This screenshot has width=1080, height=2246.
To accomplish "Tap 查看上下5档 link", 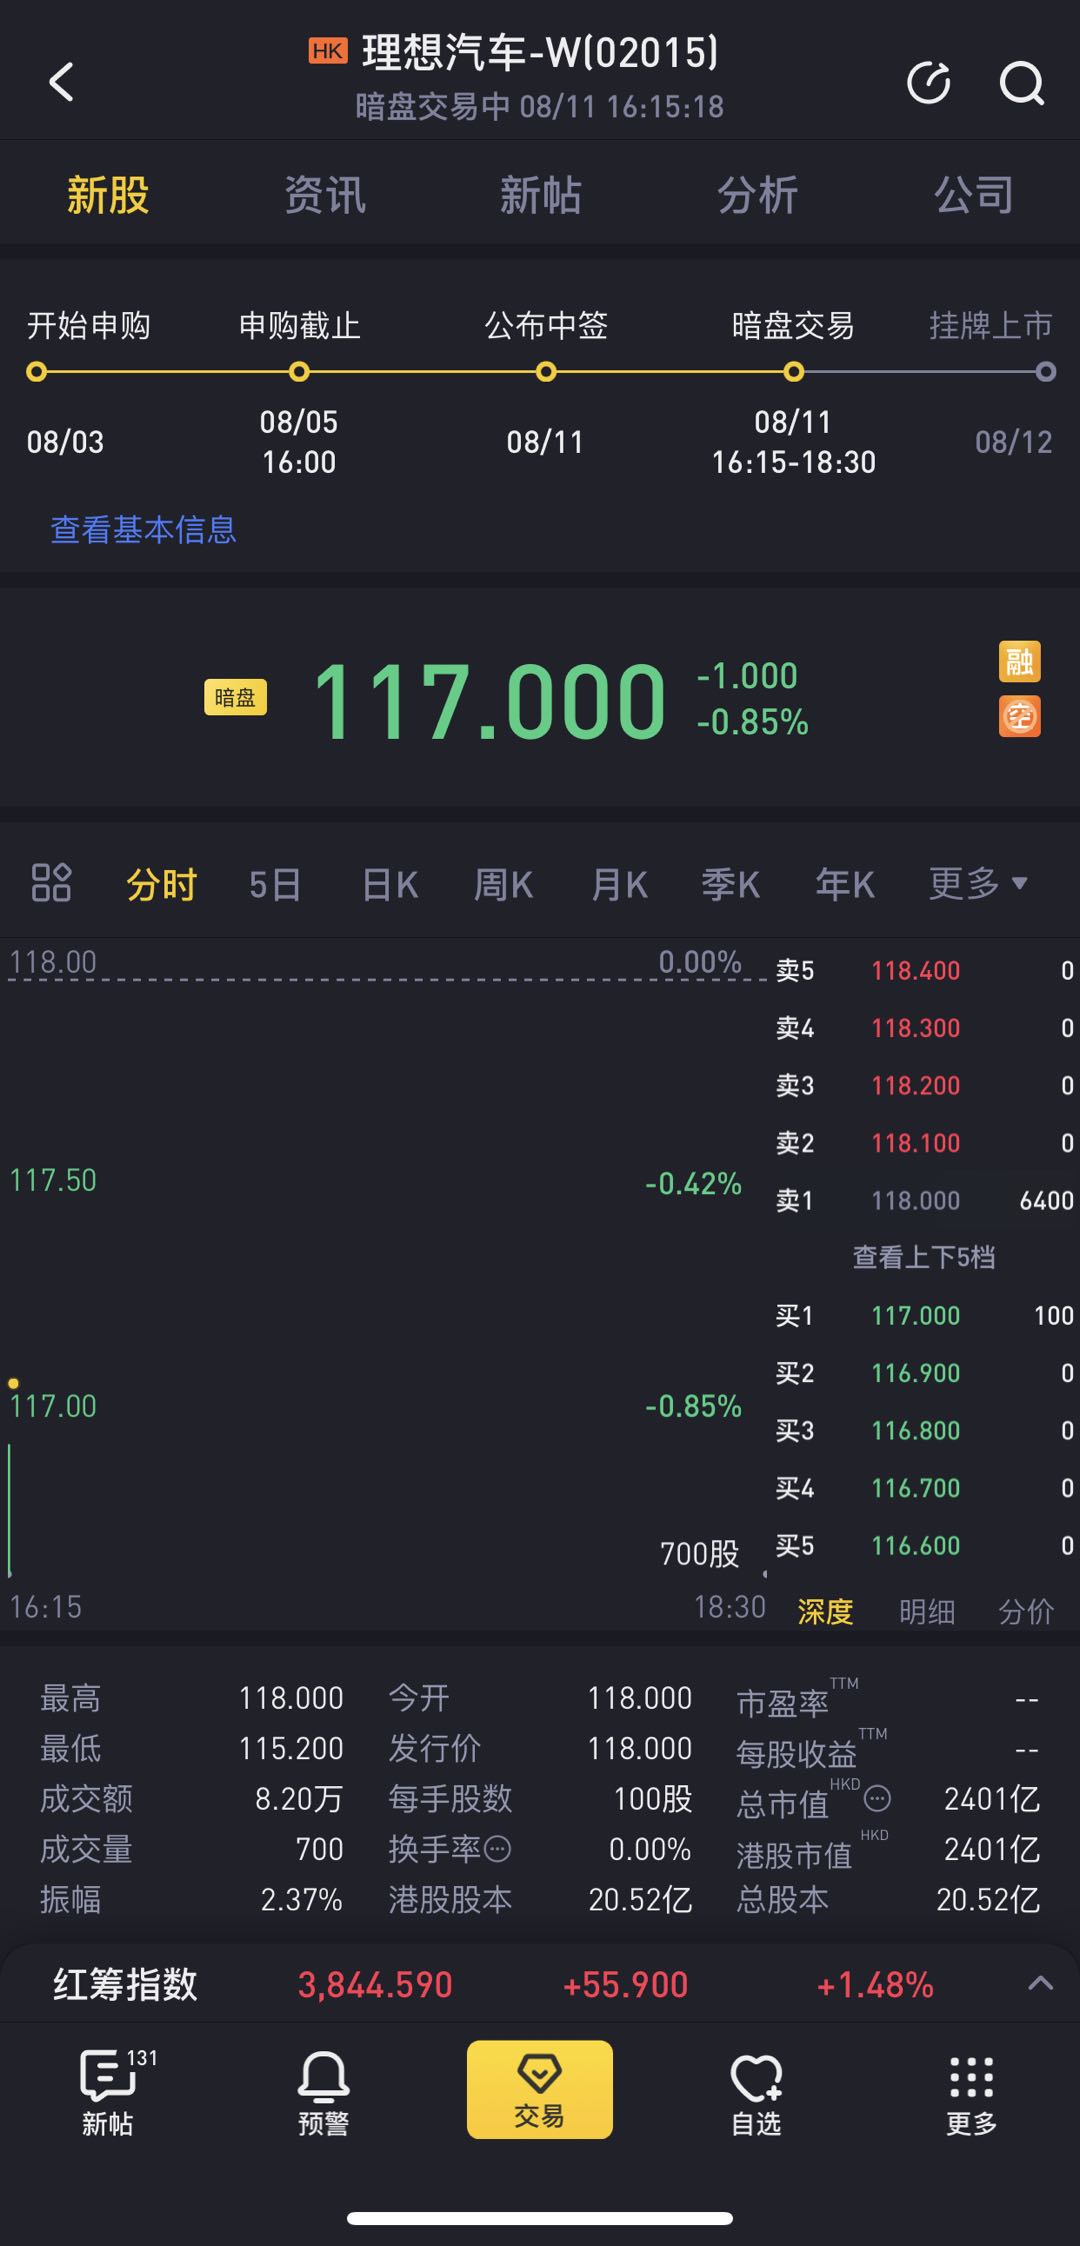I will coord(923,1257).
